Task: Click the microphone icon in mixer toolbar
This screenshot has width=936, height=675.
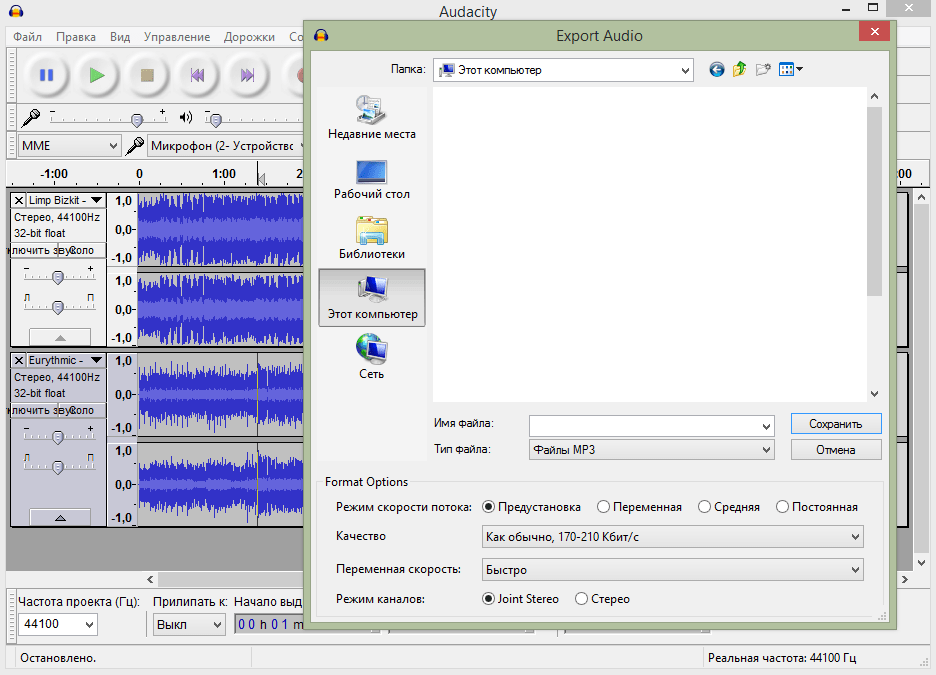Action: point(30,118)
